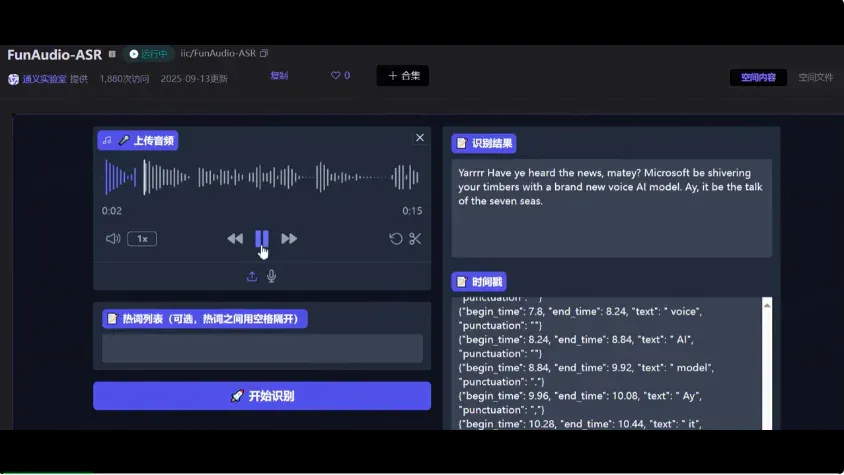Open the scissors trim tool
This screenshot has width=844, height=475.
(415, 239)
